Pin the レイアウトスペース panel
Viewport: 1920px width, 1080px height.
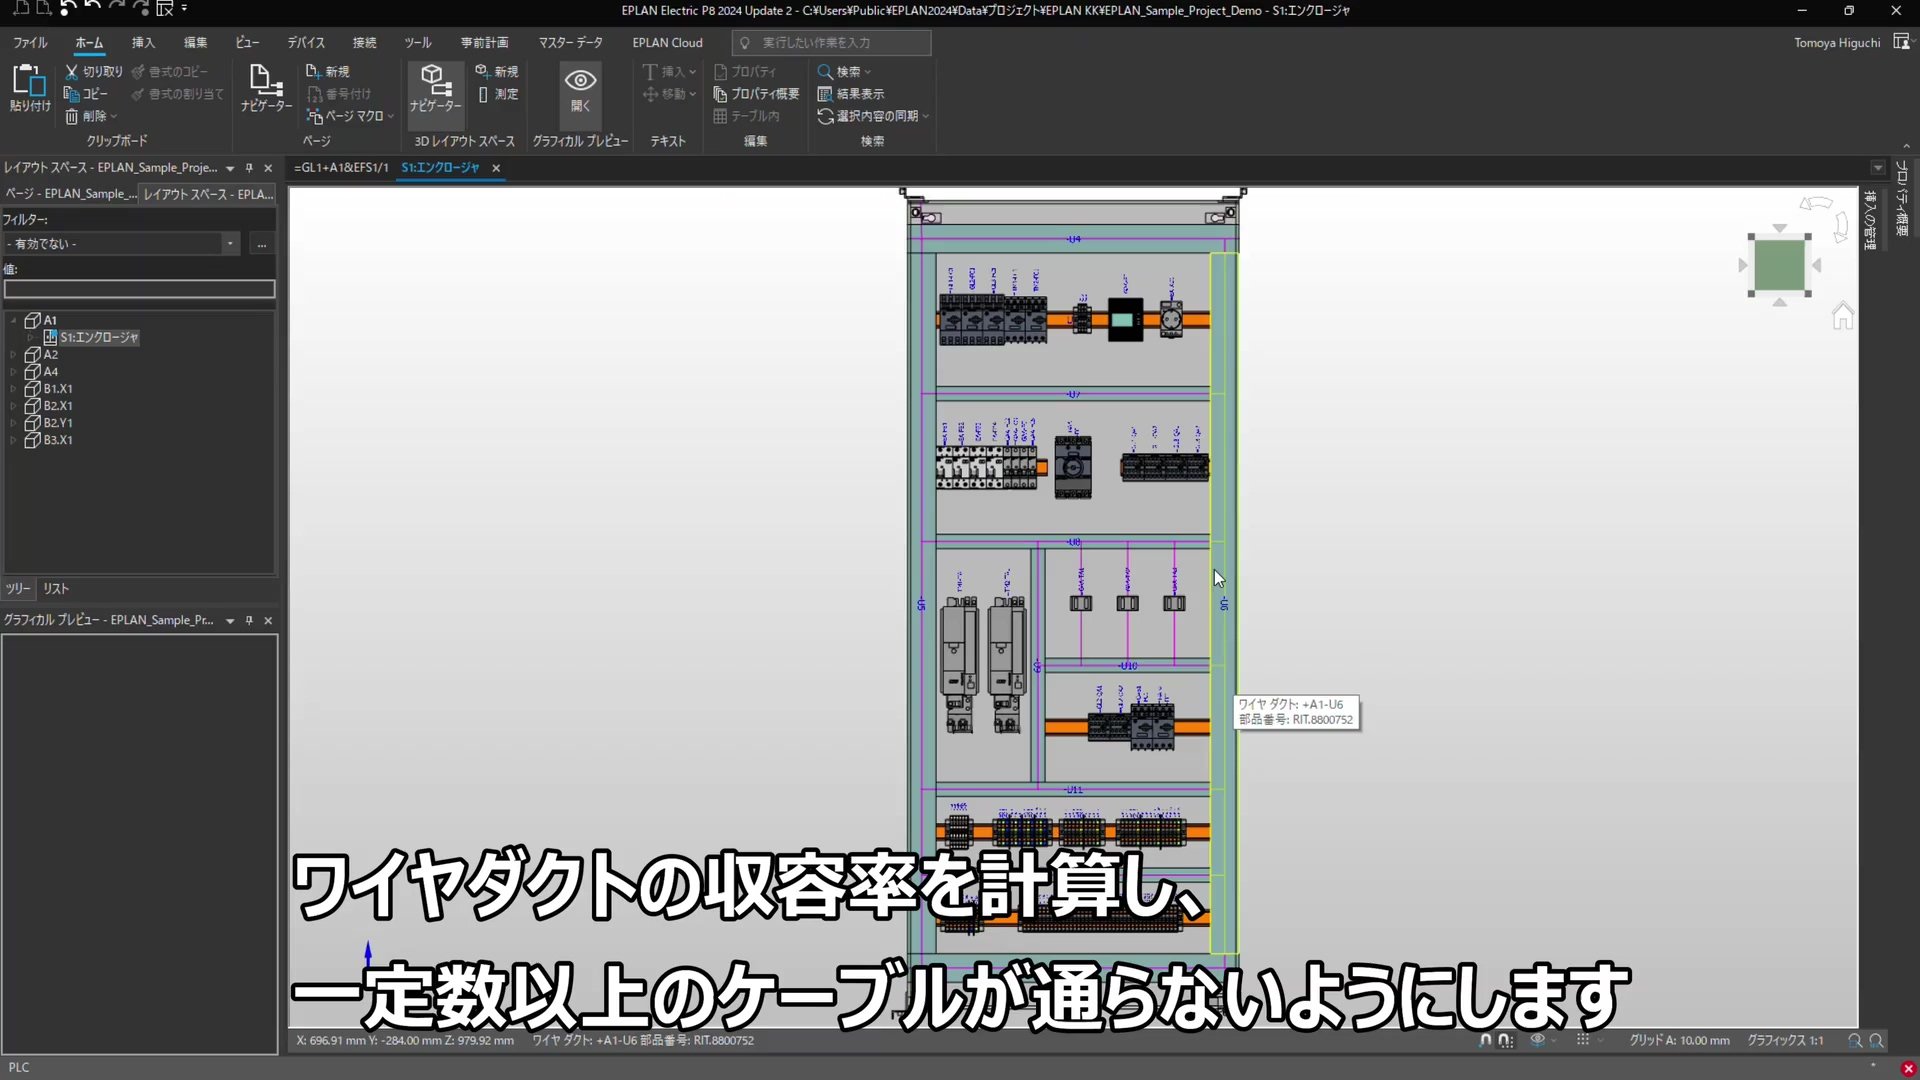tap(249, 168)
